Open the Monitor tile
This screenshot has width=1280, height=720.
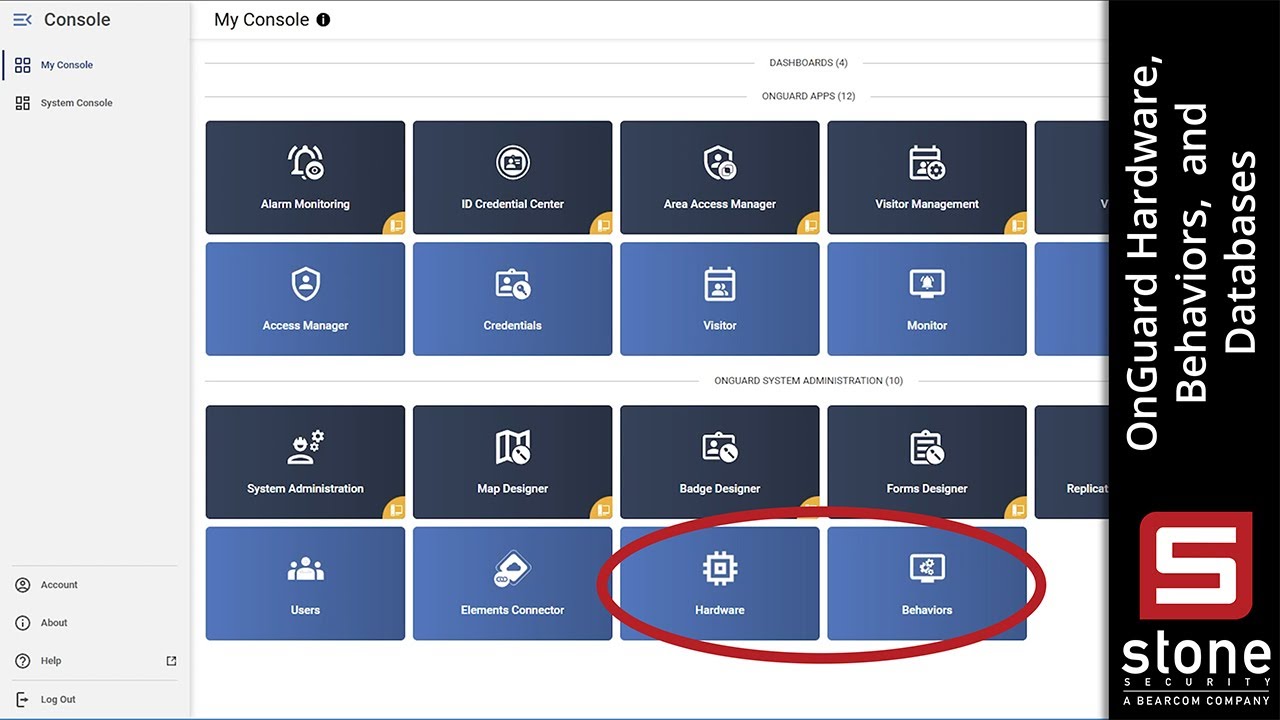[x=927, y=299]
